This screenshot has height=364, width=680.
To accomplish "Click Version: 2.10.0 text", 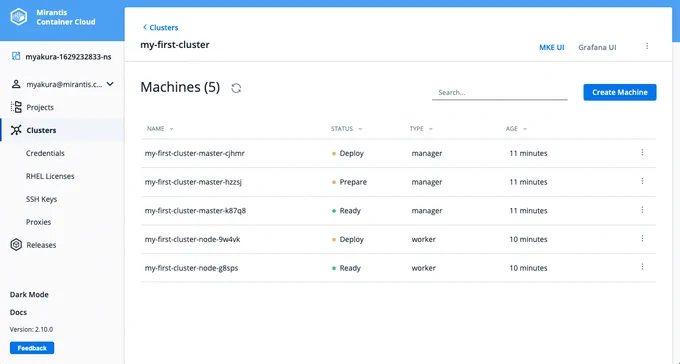I will pos(31,329).
